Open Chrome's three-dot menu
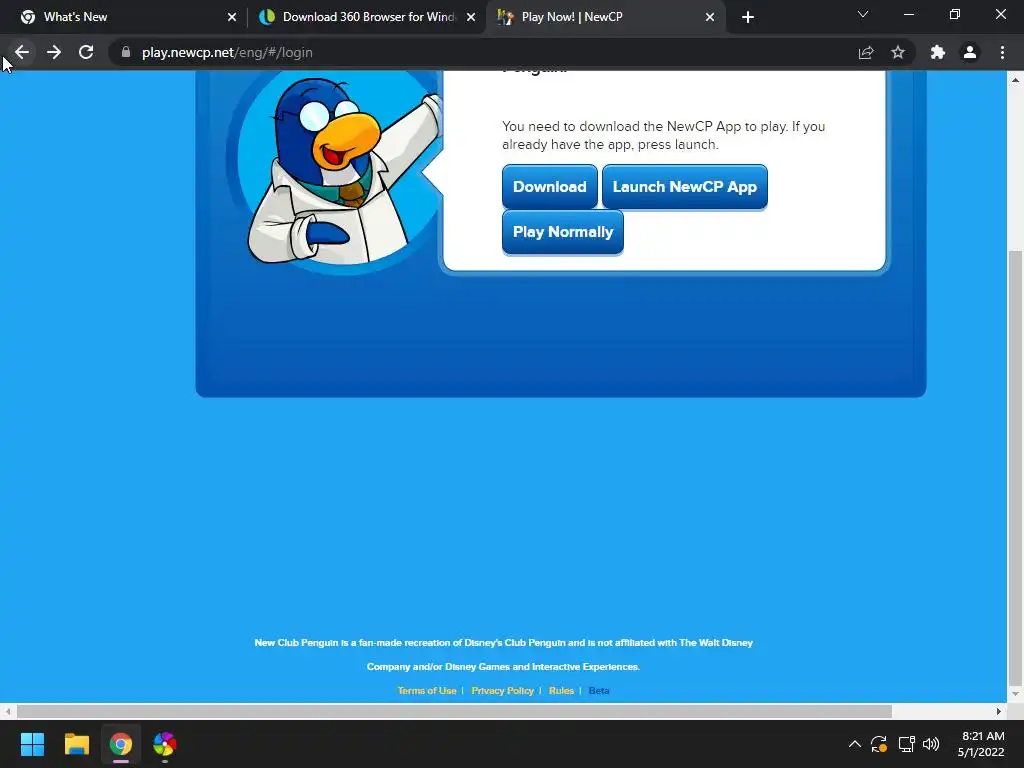 pos(1002,52)
